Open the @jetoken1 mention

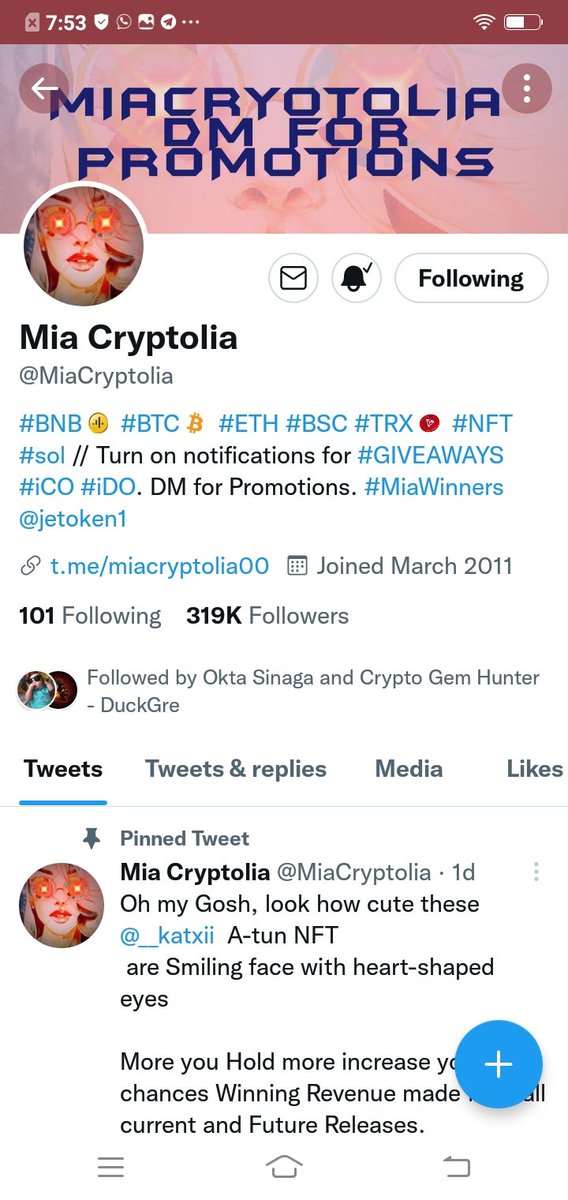point(73,520)
